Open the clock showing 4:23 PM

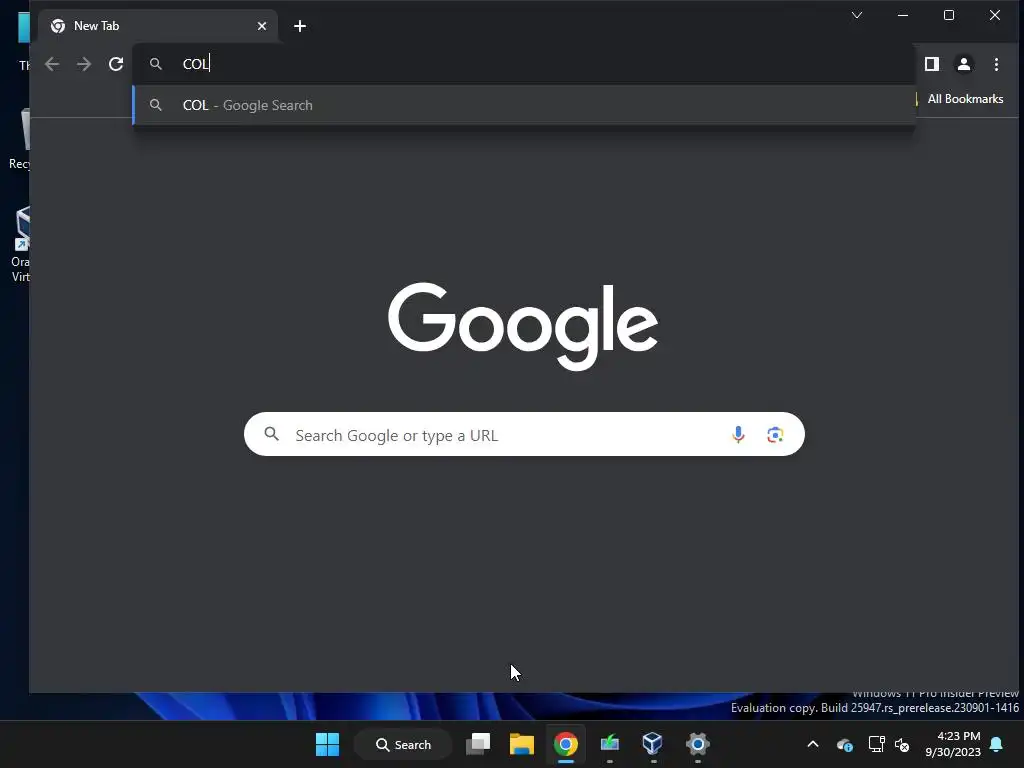coord(953,744)
